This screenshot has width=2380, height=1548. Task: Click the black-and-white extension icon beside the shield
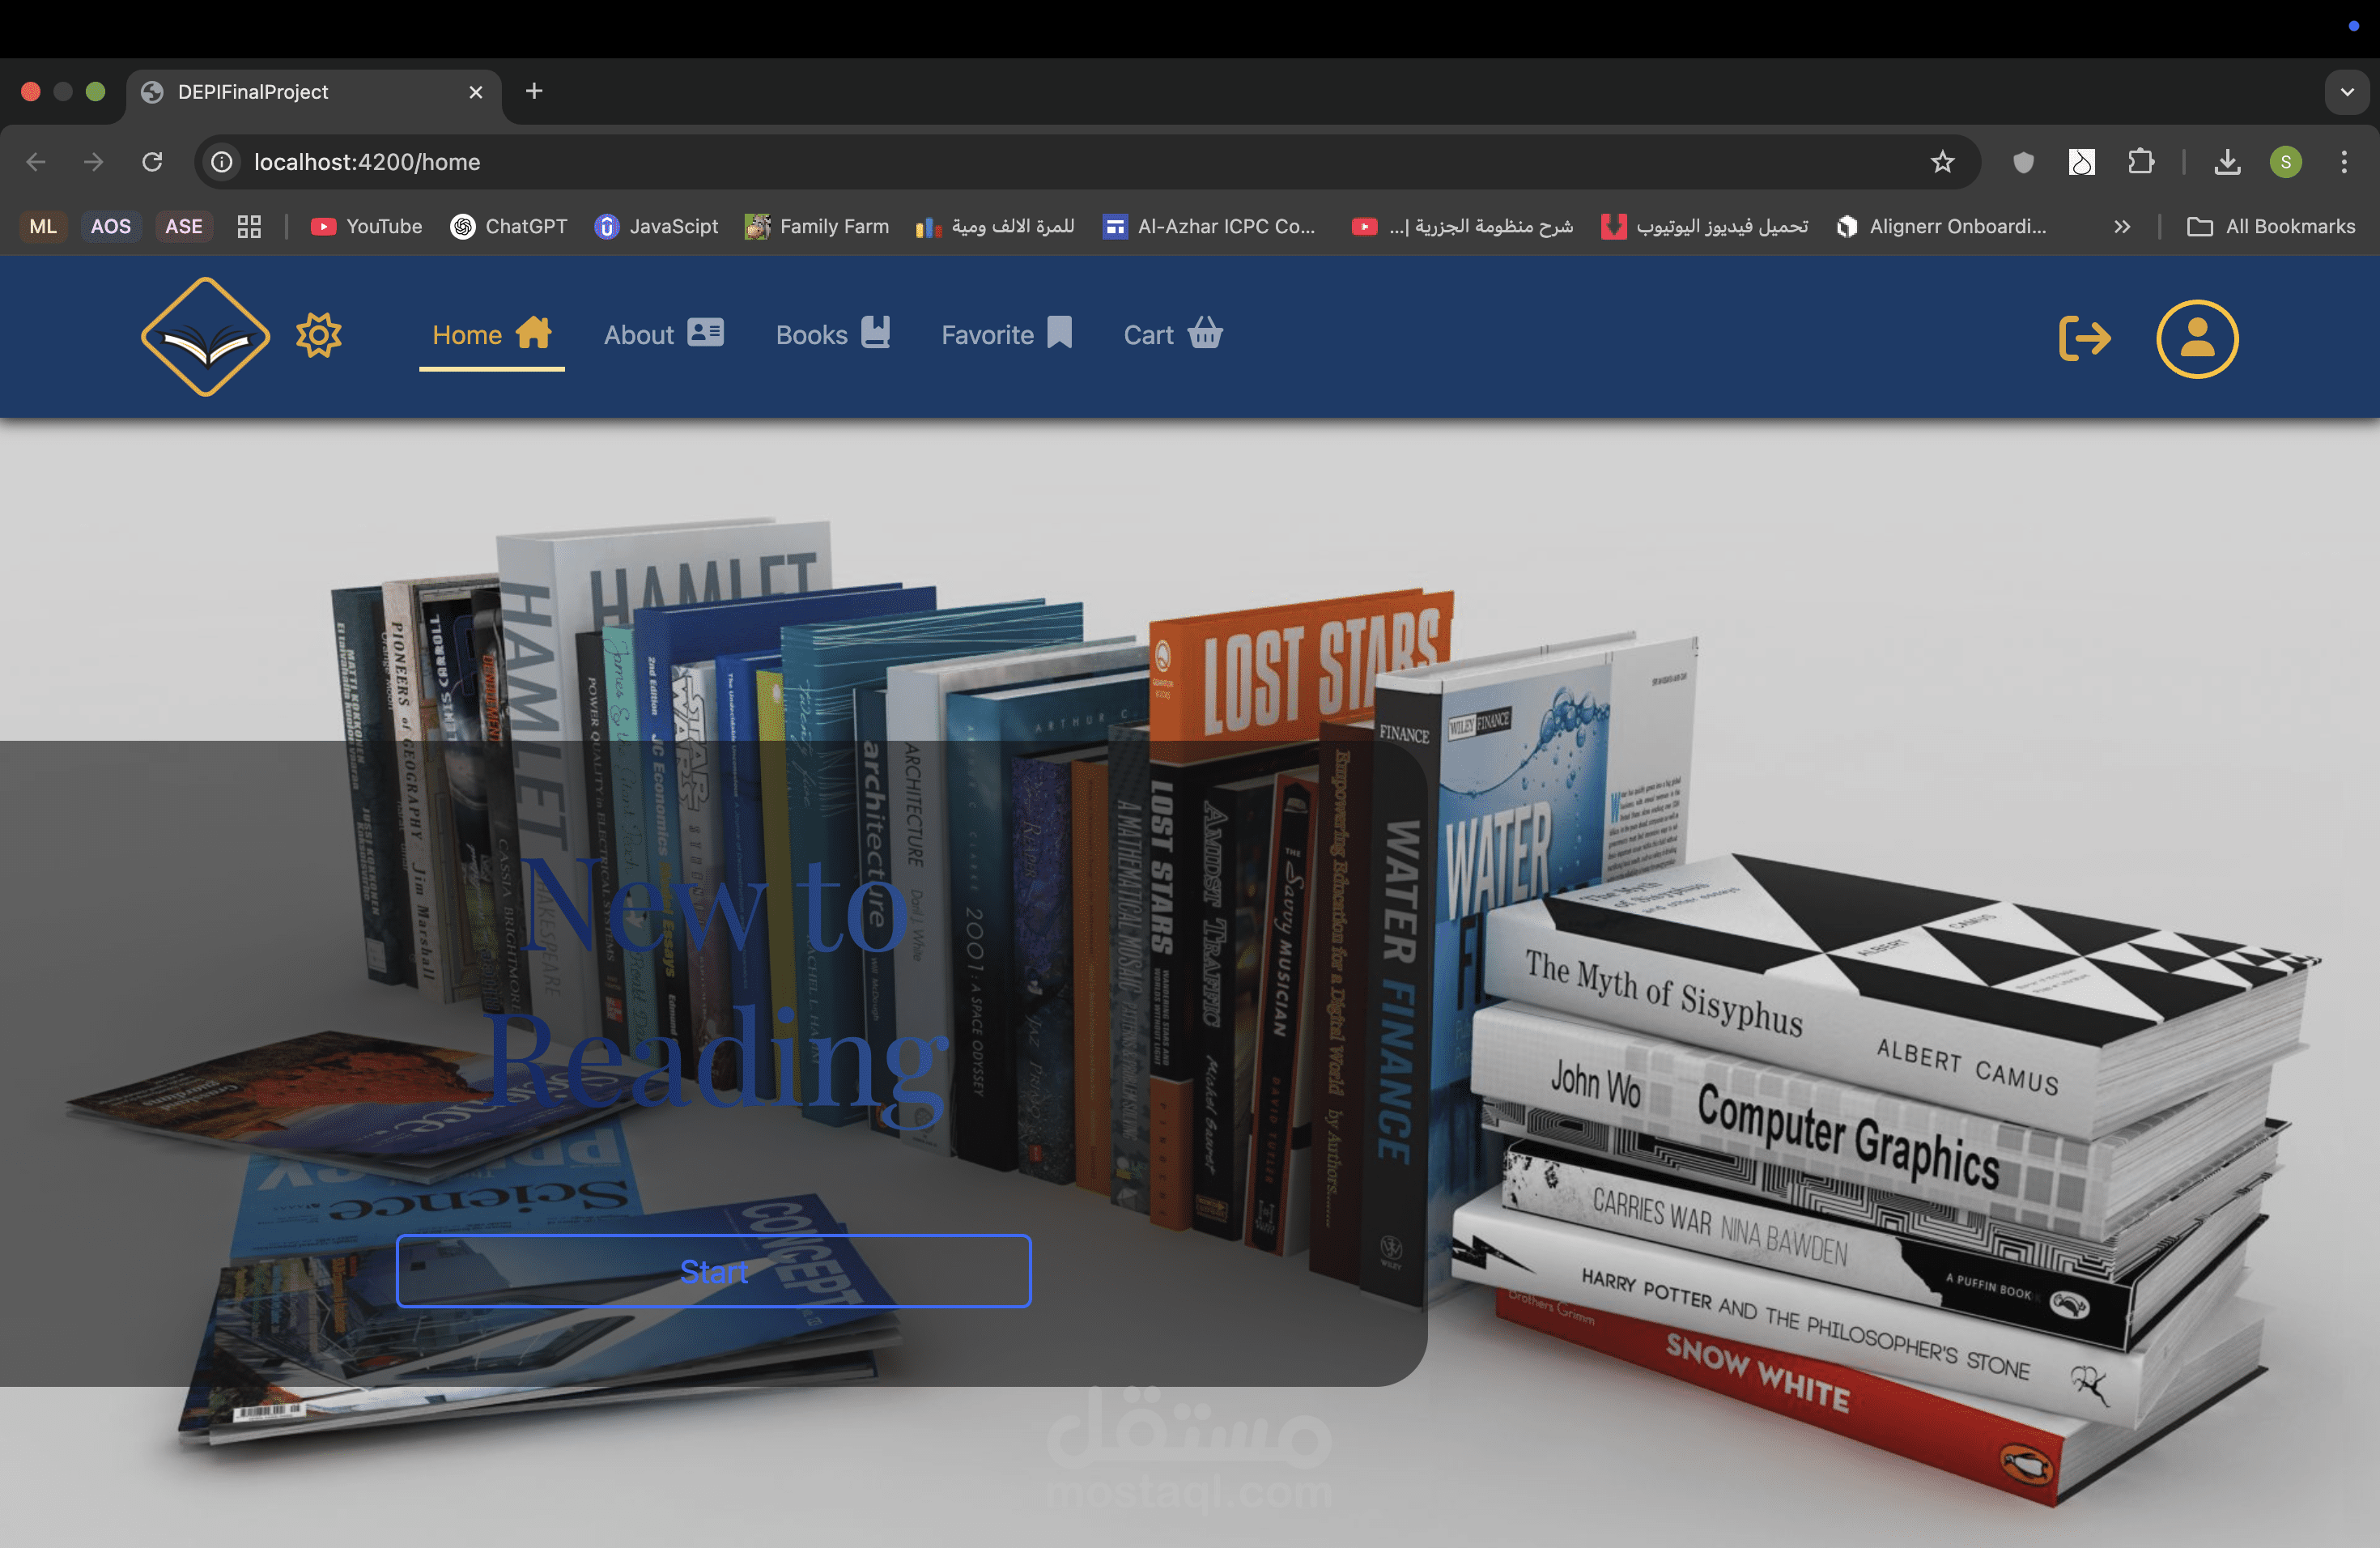(x=2082, y=162)
